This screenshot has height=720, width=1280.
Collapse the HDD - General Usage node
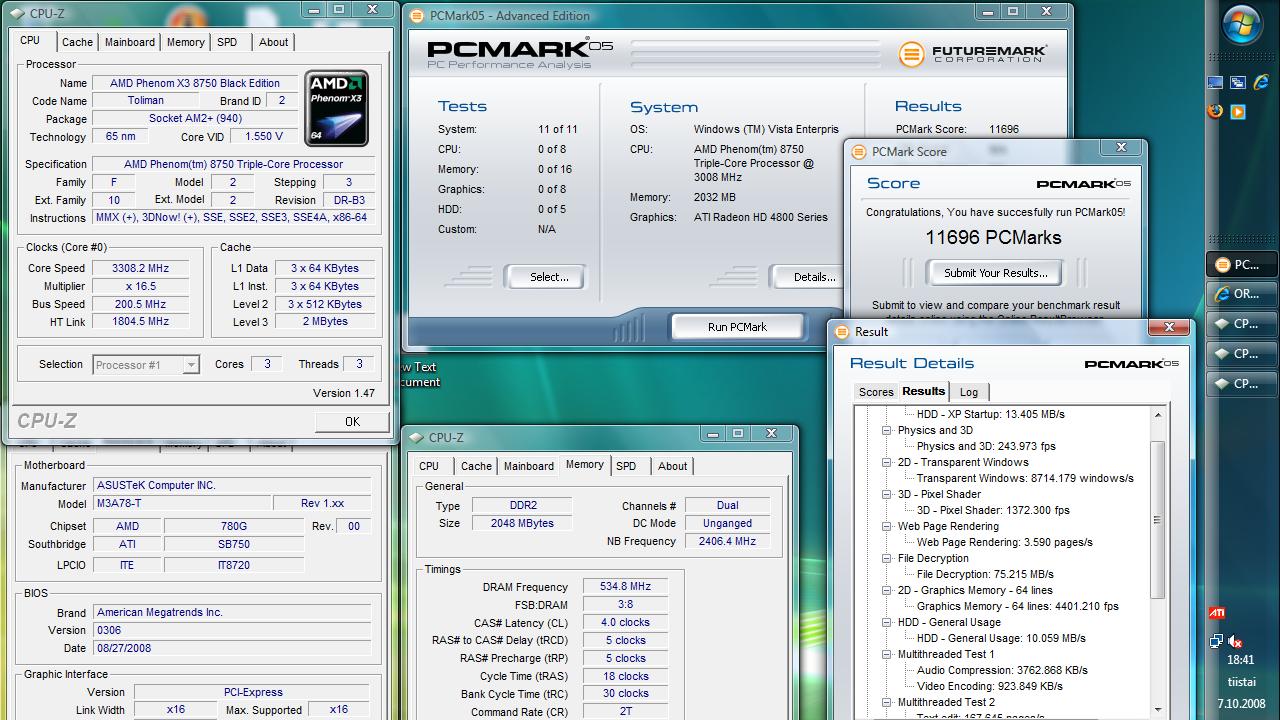point(886,622)
